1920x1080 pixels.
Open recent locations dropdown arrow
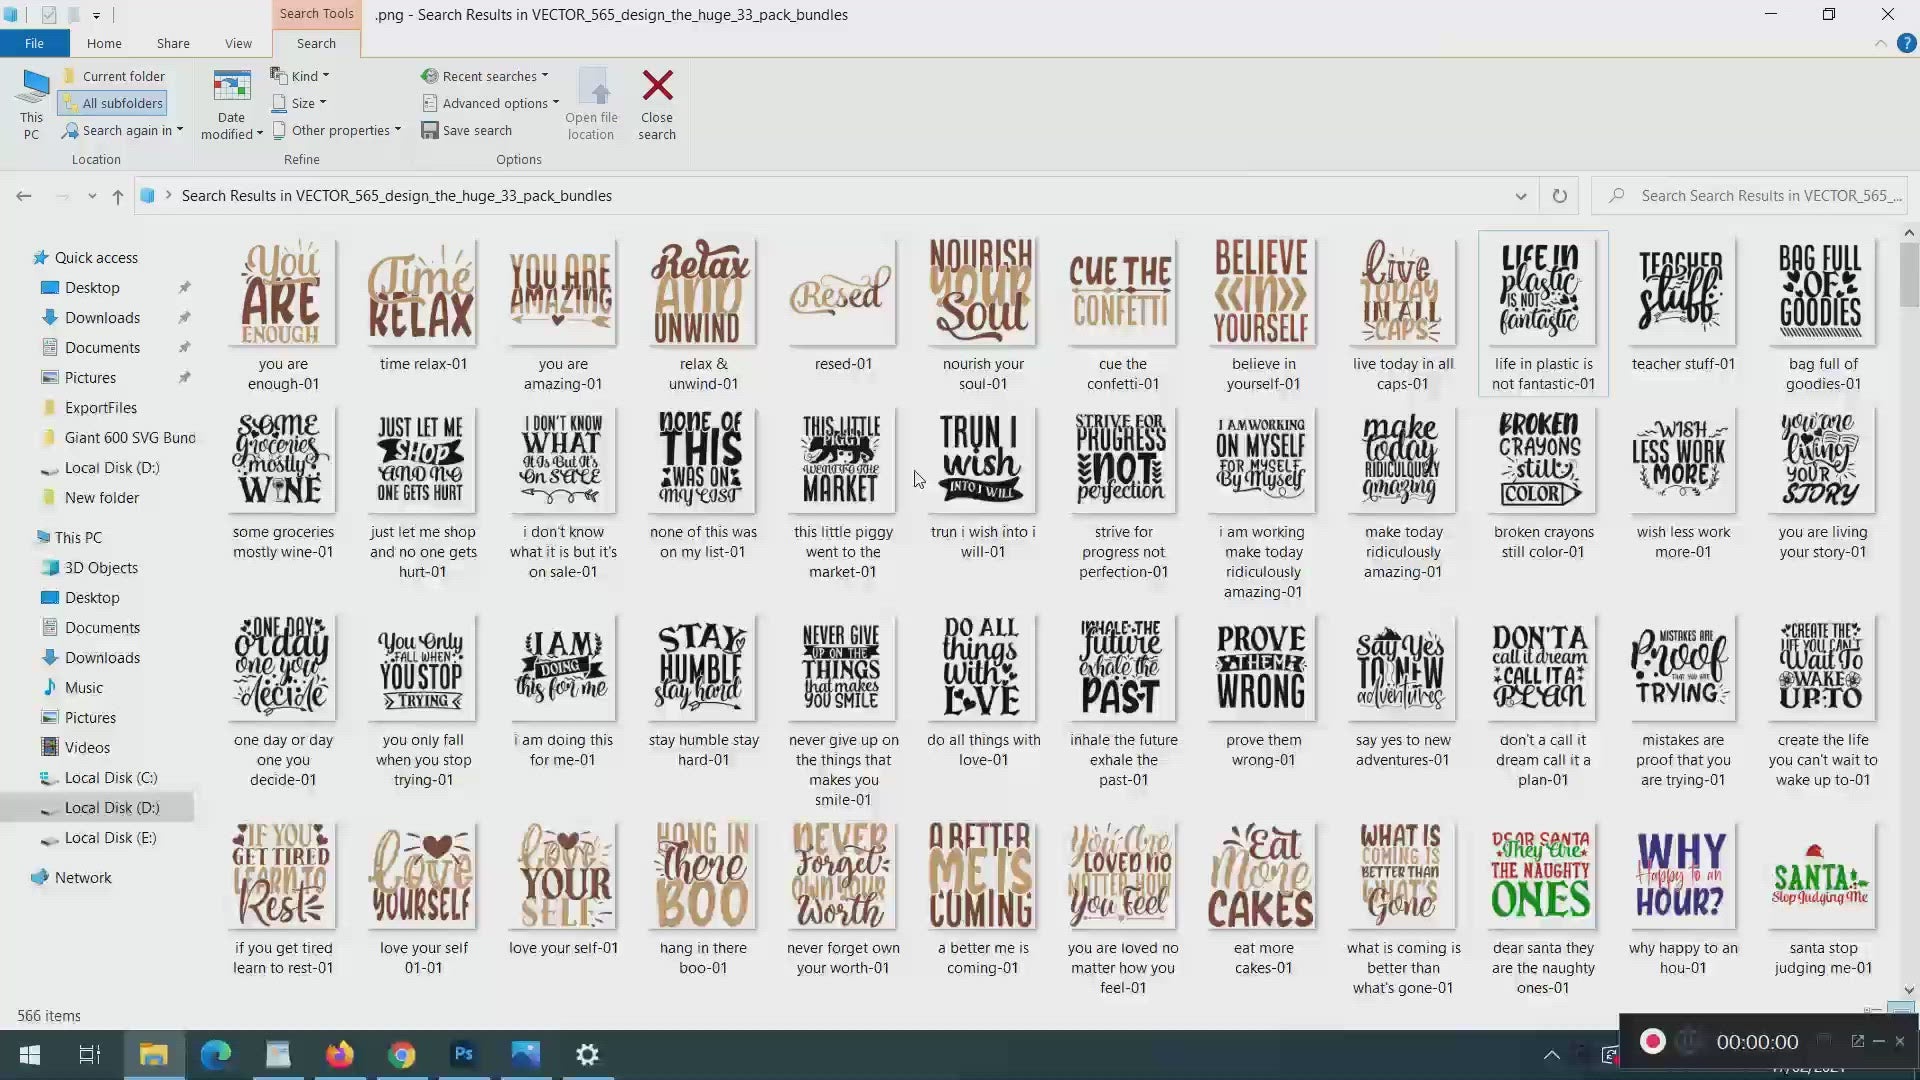(92, 196)
